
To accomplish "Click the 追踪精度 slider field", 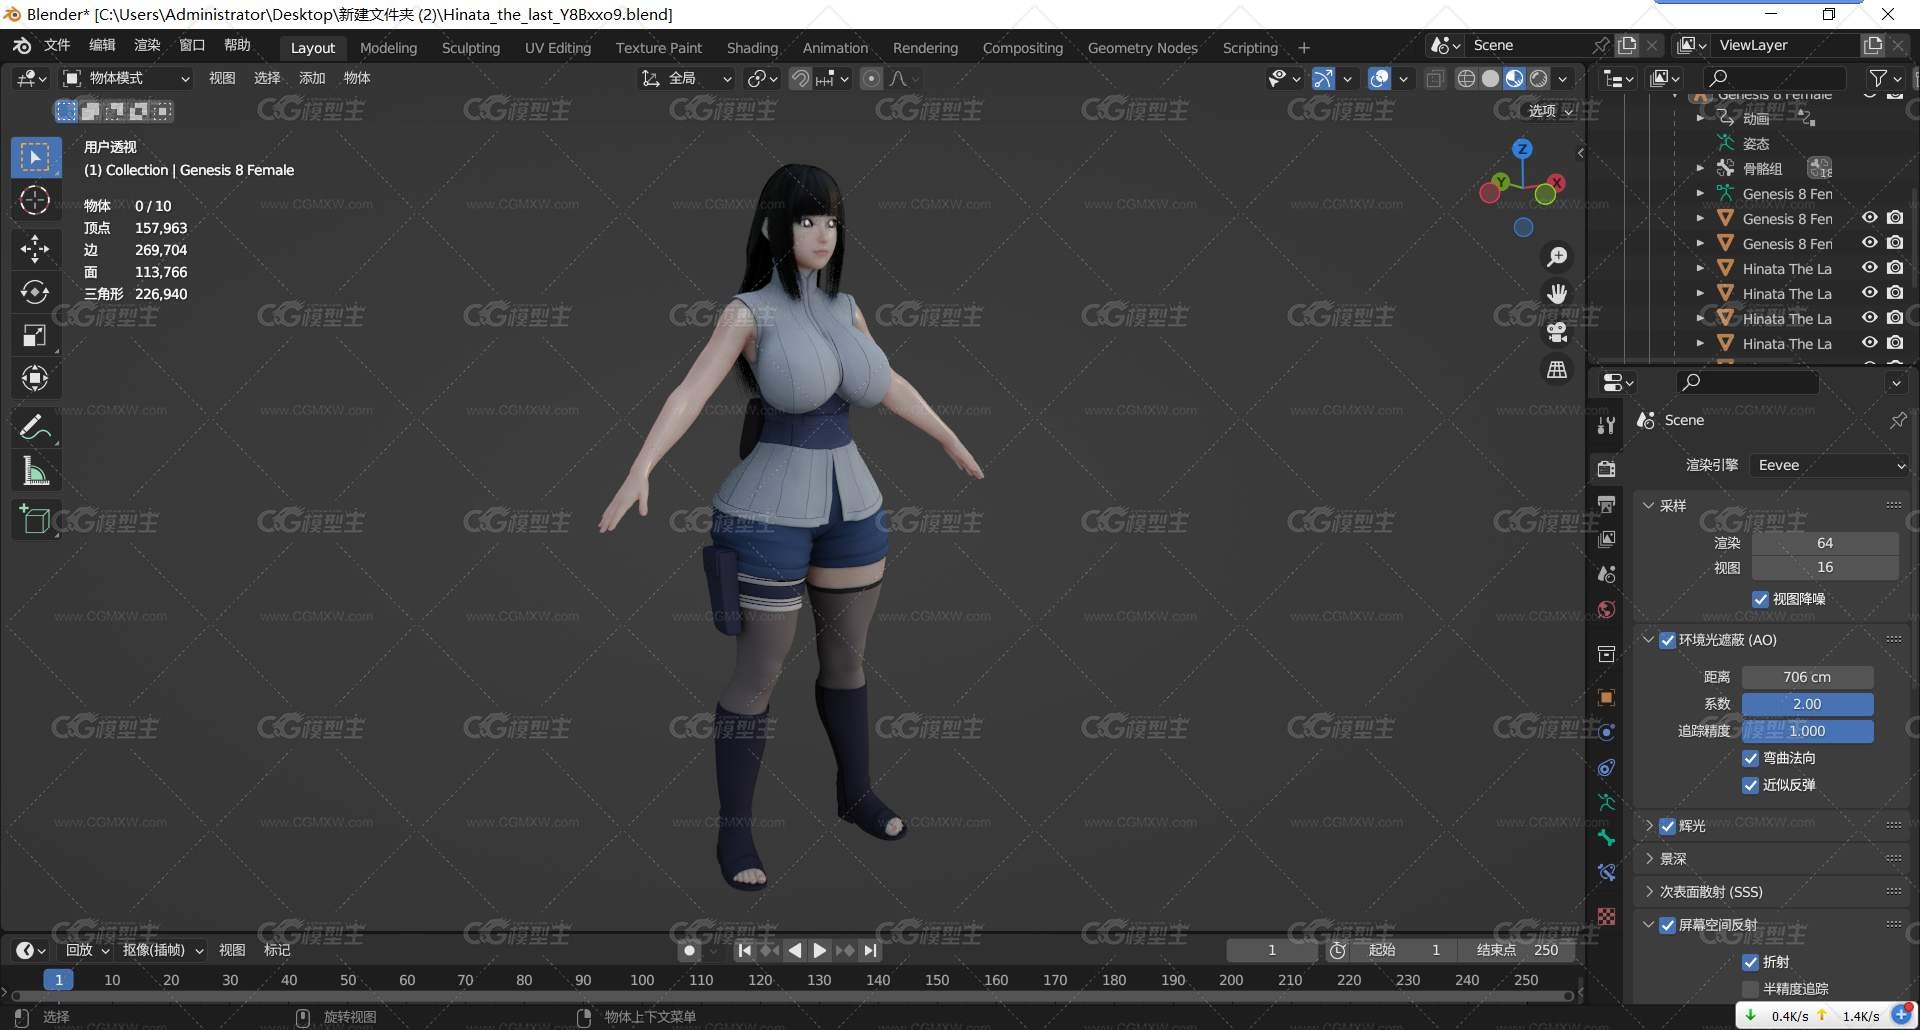I will tap(1807, 731).
